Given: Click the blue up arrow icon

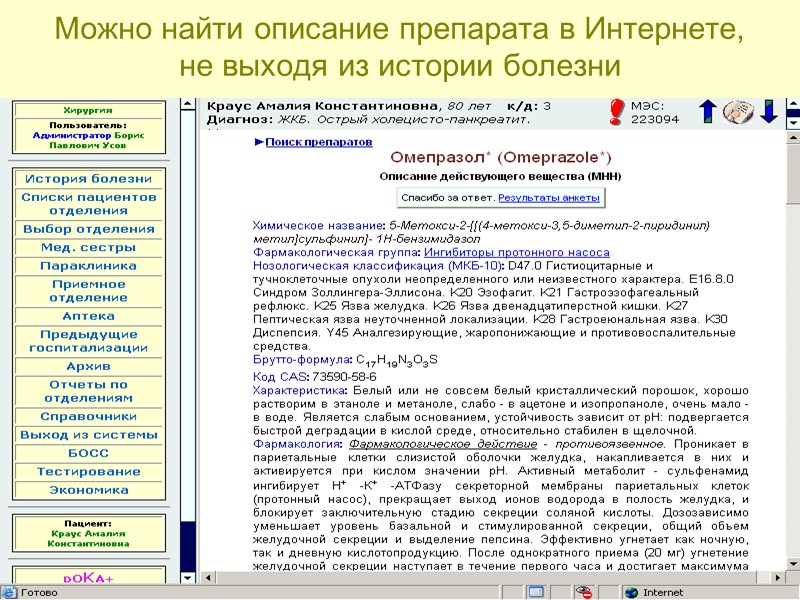Looking at the screenshot, I should pos(708,111).
